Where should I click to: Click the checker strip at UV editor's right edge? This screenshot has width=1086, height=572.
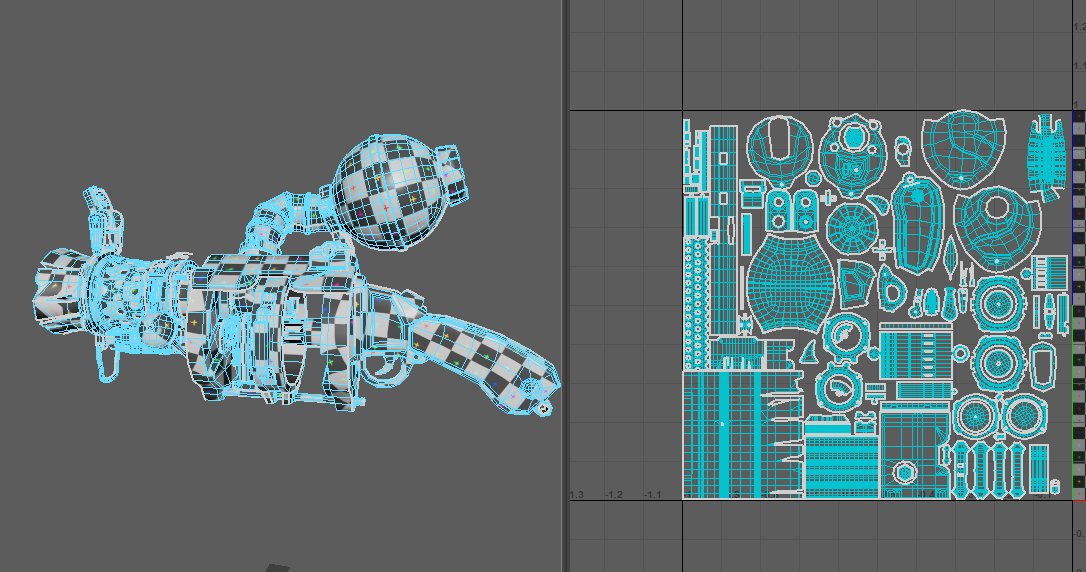(x=1079, y=305)
